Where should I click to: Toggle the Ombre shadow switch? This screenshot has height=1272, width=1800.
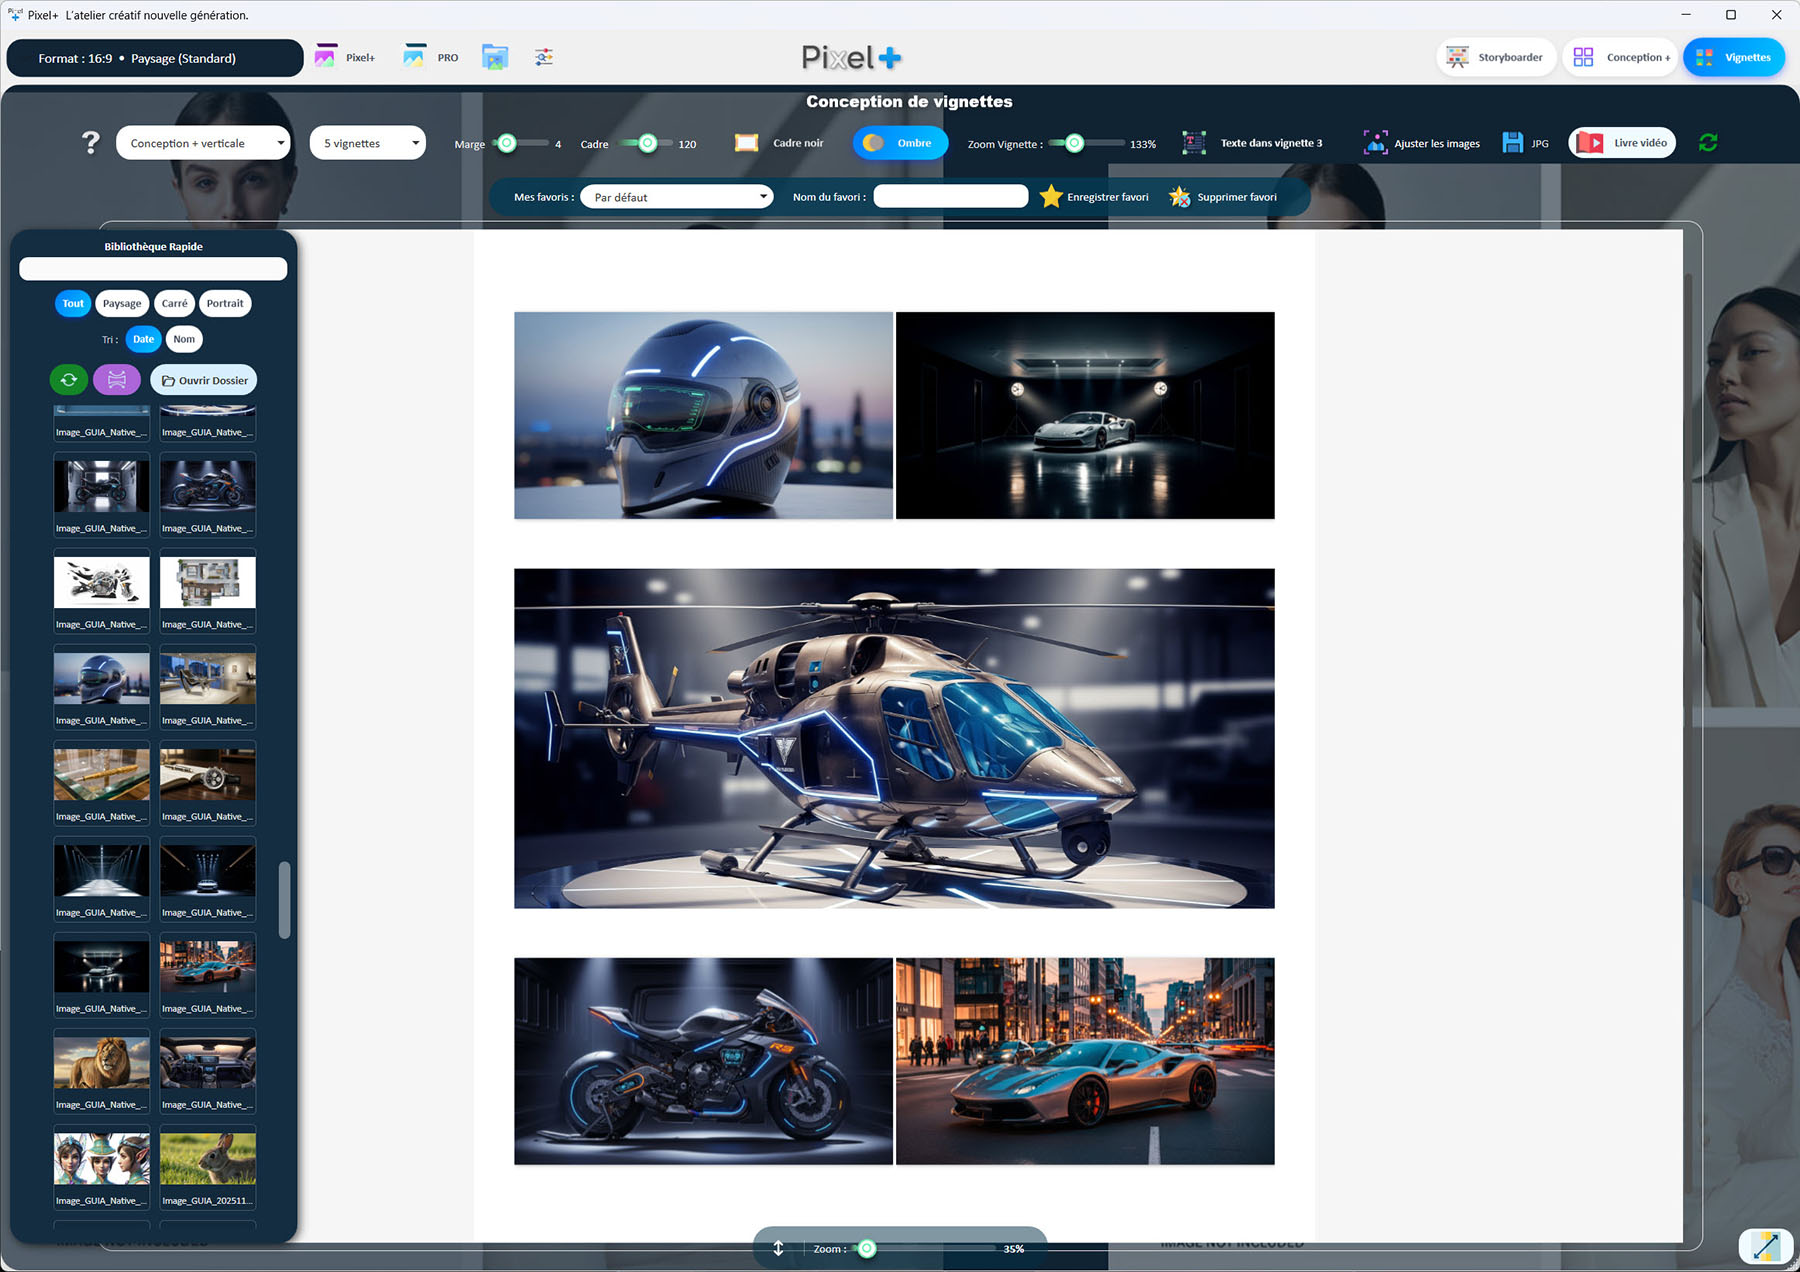899,143
